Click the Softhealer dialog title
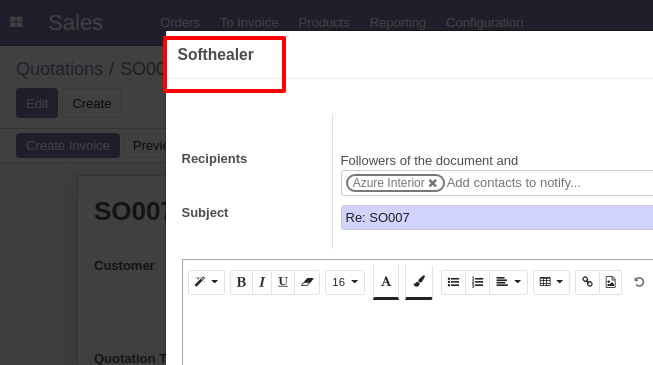Screen dimensions: 653x365 [216, 55]
